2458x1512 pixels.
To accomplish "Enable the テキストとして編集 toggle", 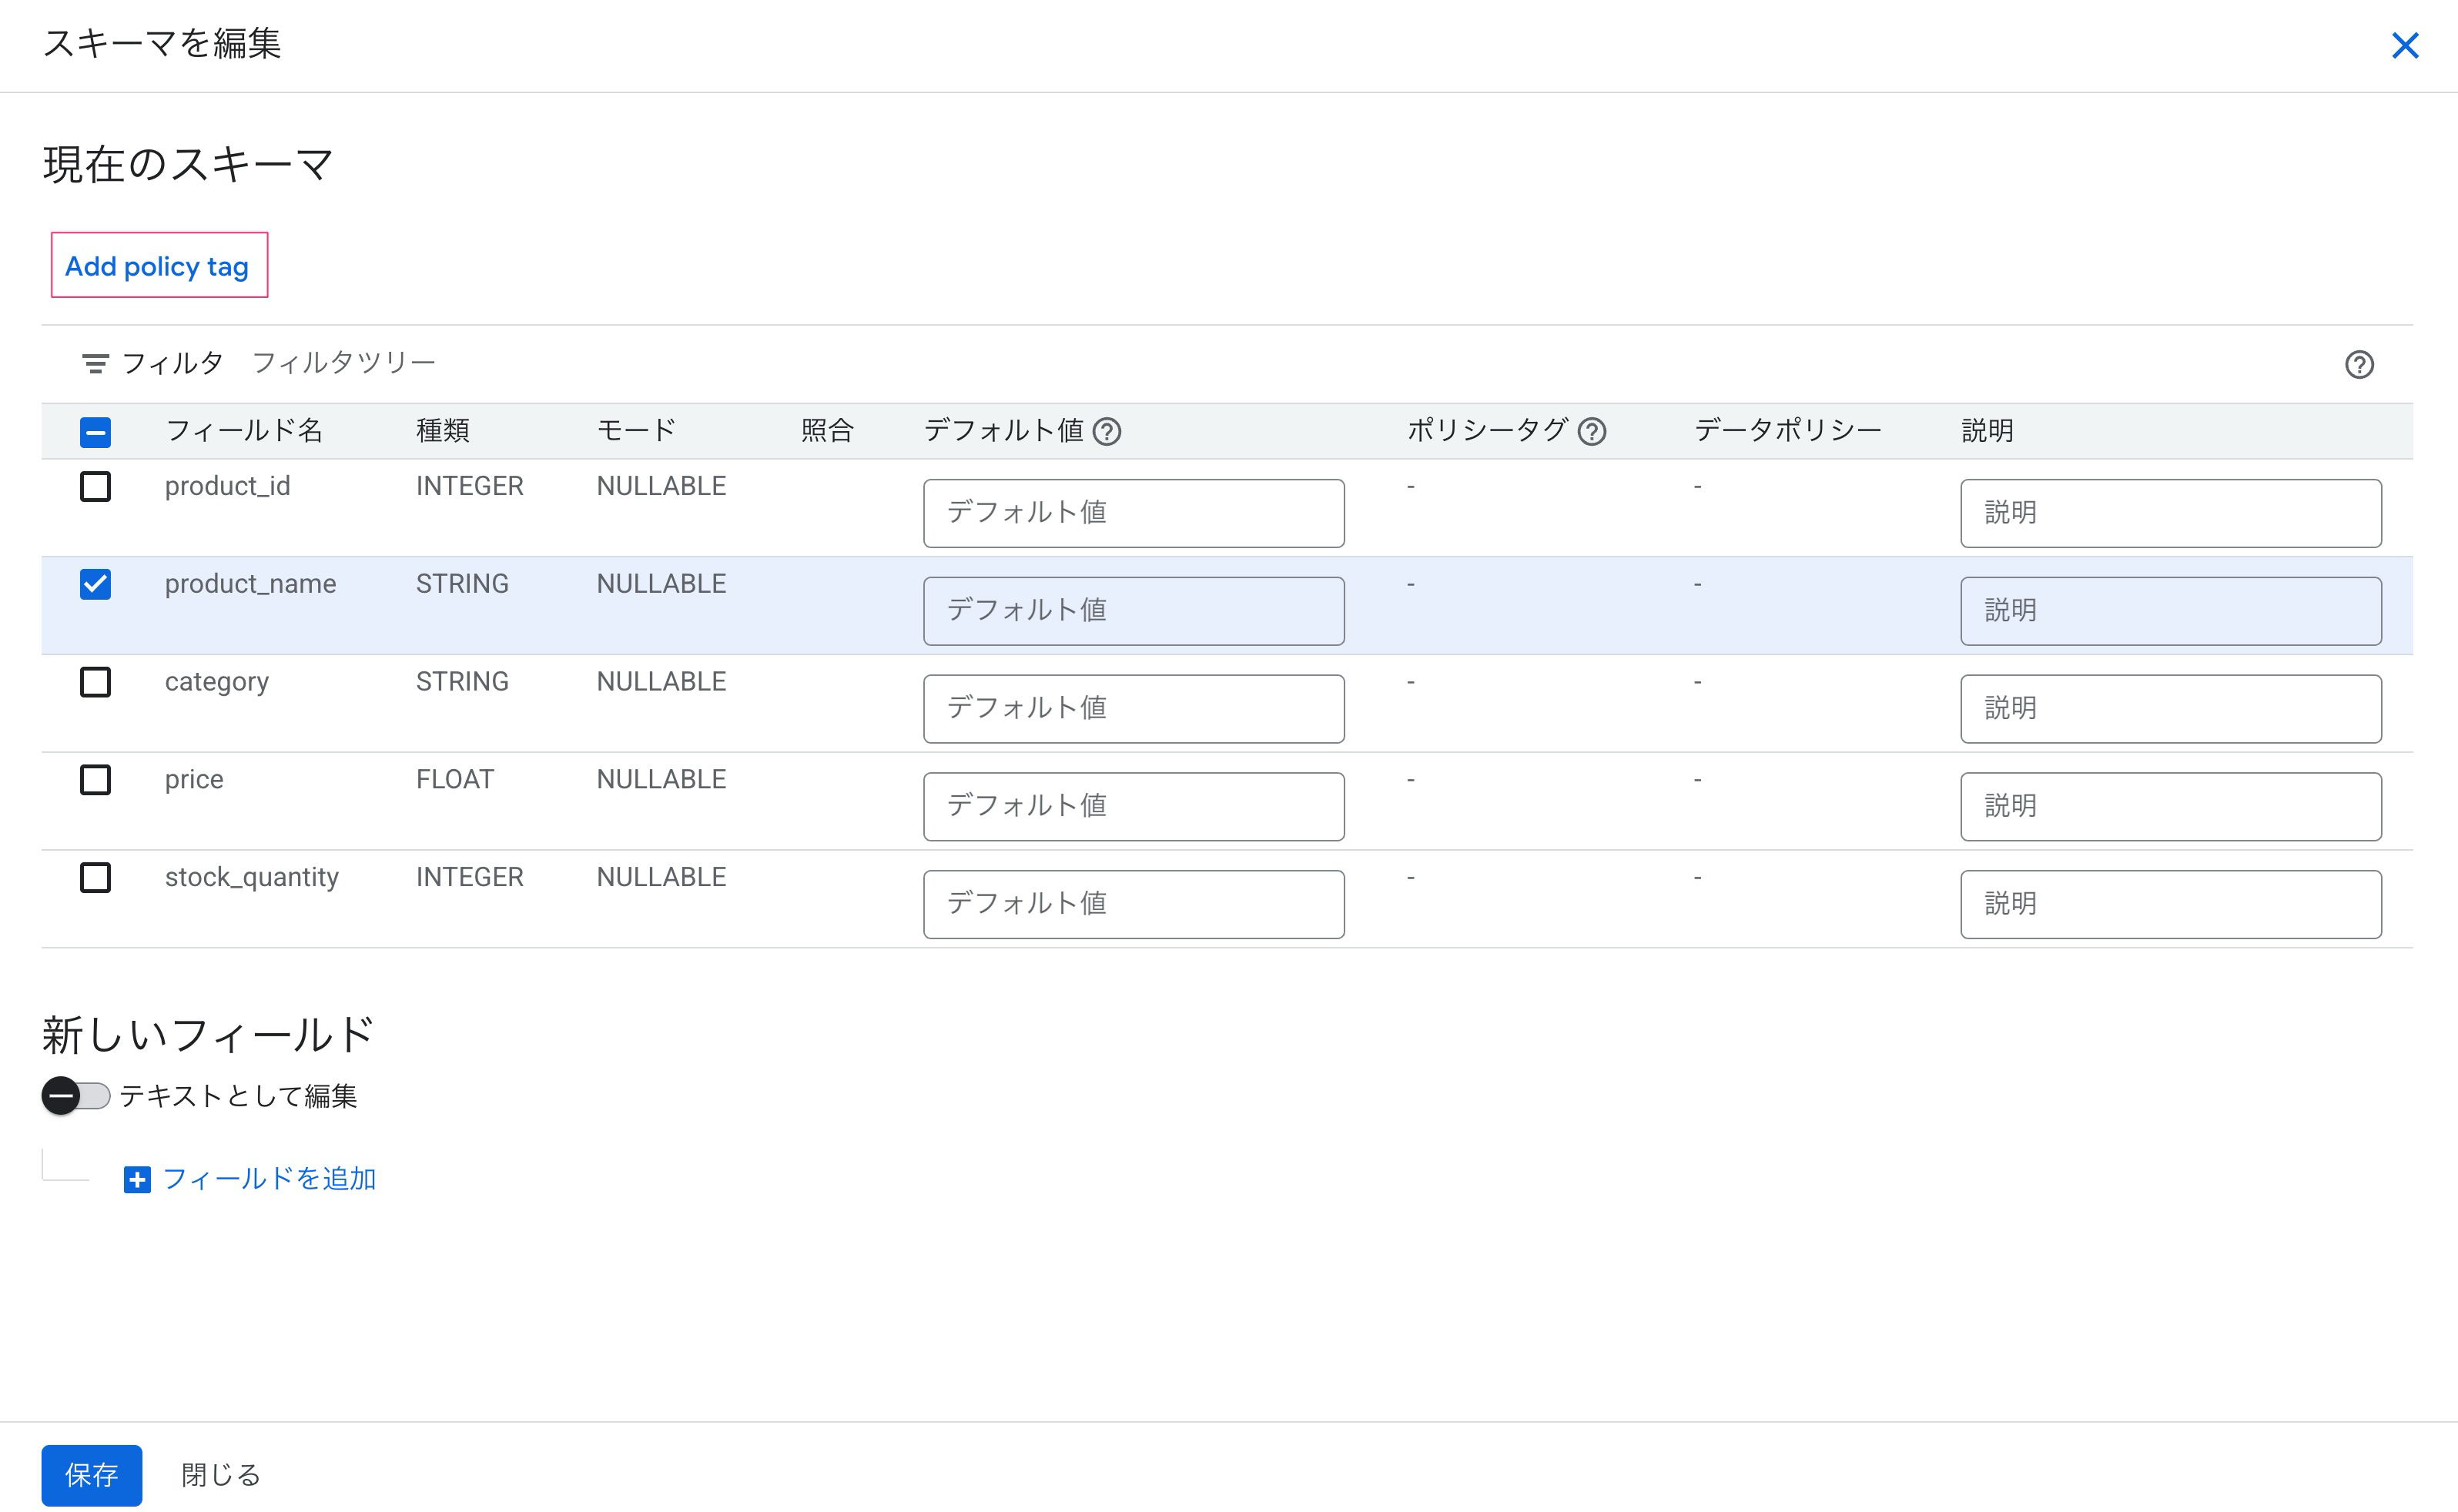I will pyautogui.click(x=75, y=1096).
